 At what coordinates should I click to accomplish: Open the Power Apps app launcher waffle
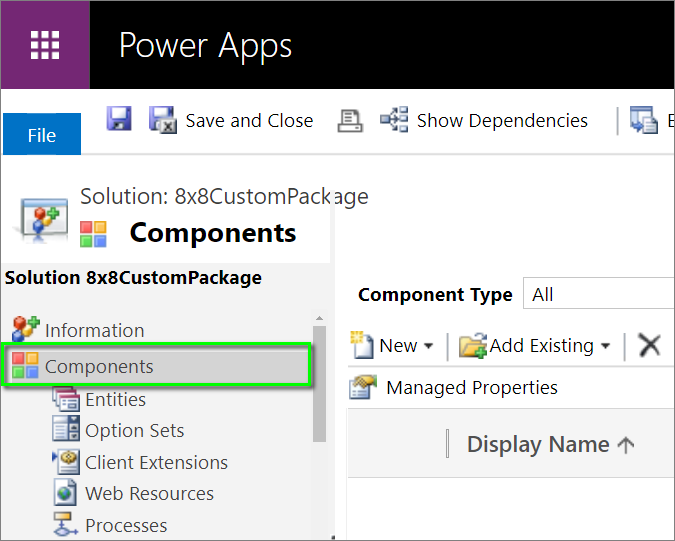(x=45, y=45)
